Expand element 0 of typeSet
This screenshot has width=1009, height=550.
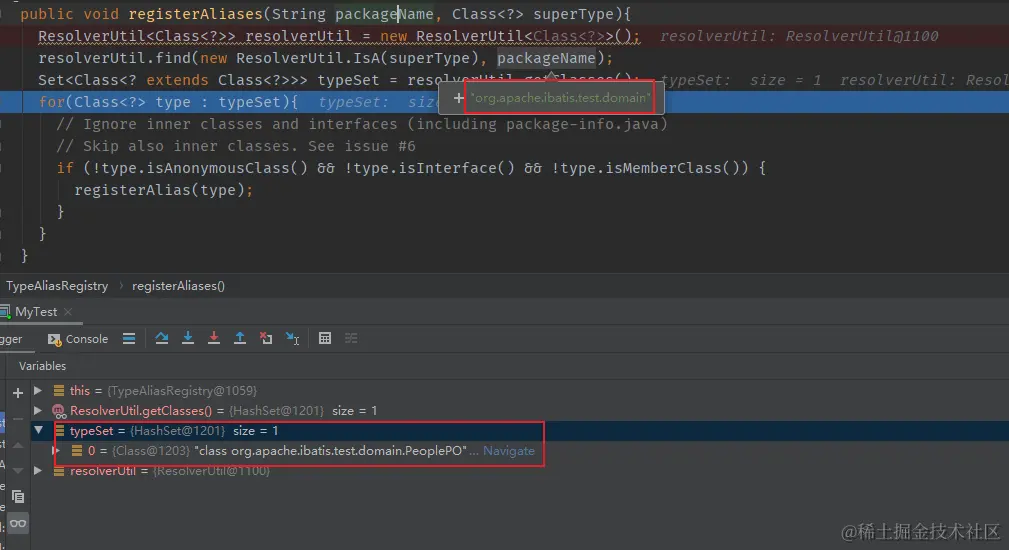click(x=56, y=451)
